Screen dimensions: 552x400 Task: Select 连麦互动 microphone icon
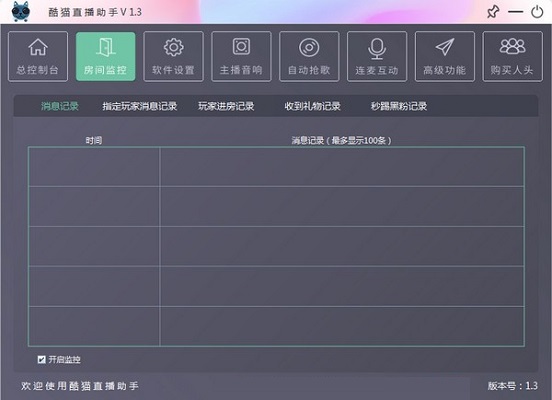pos(377,49)
